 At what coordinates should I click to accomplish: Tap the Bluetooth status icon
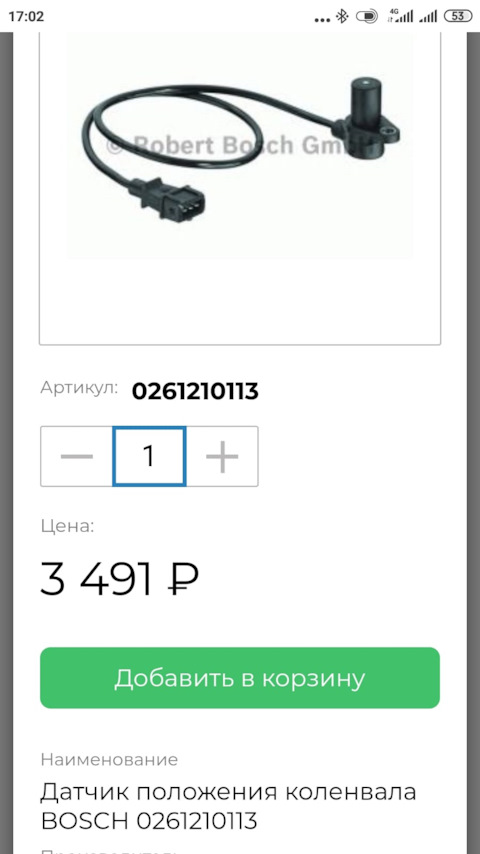point(342,16)
